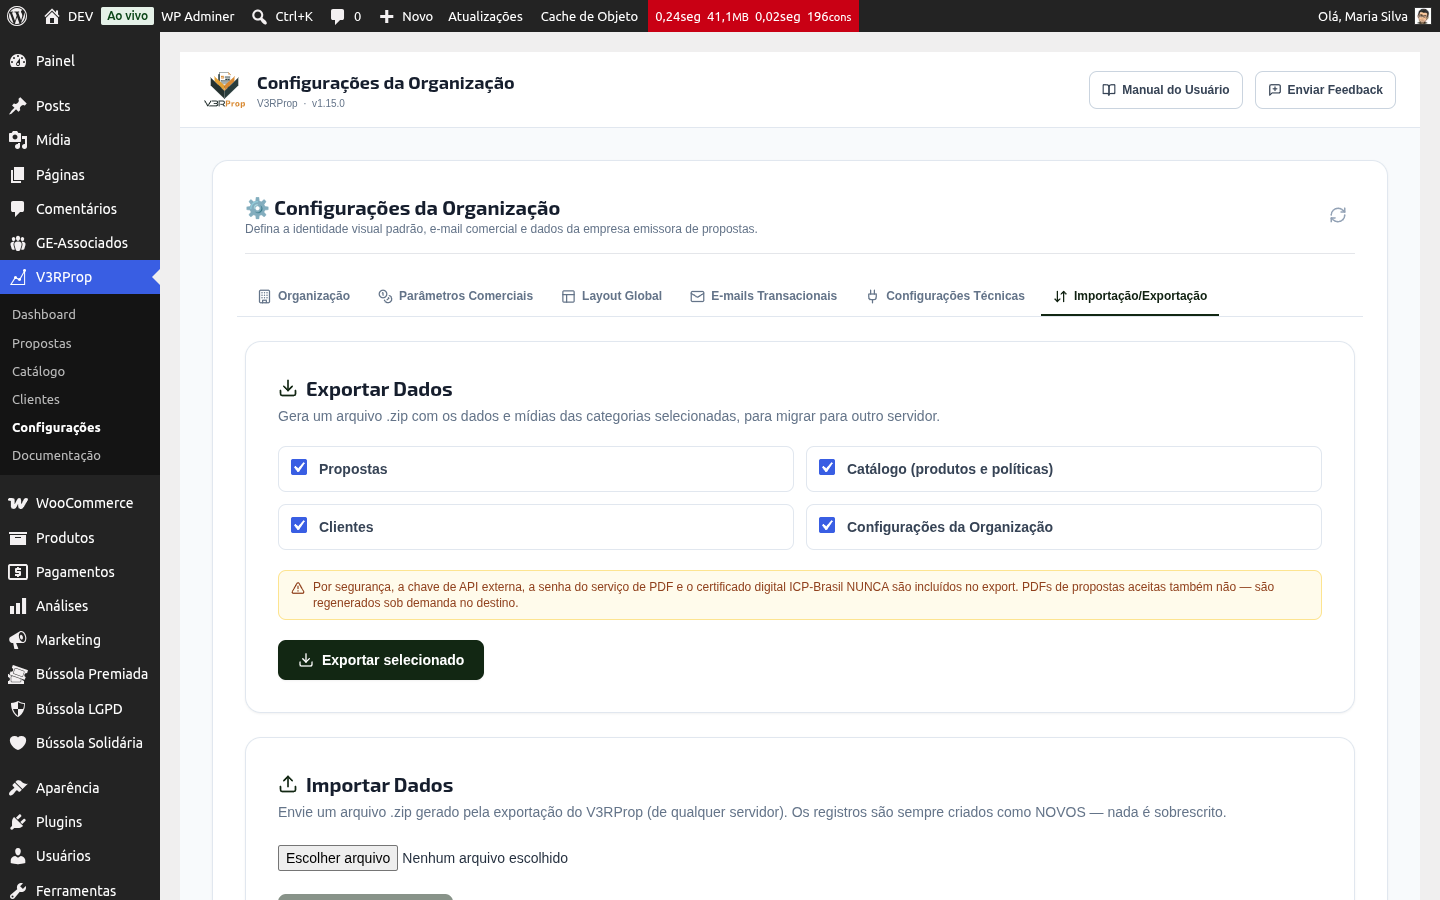The height and width of the screenshot is (900, 1440).
Task: Click the Análises bar chart icon
Action: point(18,606)
